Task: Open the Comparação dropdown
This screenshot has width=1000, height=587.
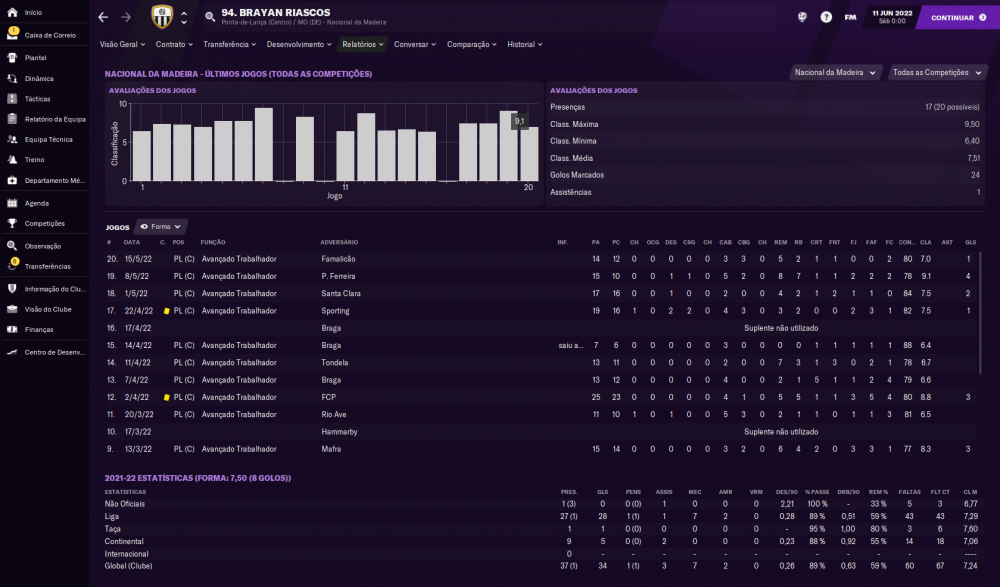Action: pos(471,44)
